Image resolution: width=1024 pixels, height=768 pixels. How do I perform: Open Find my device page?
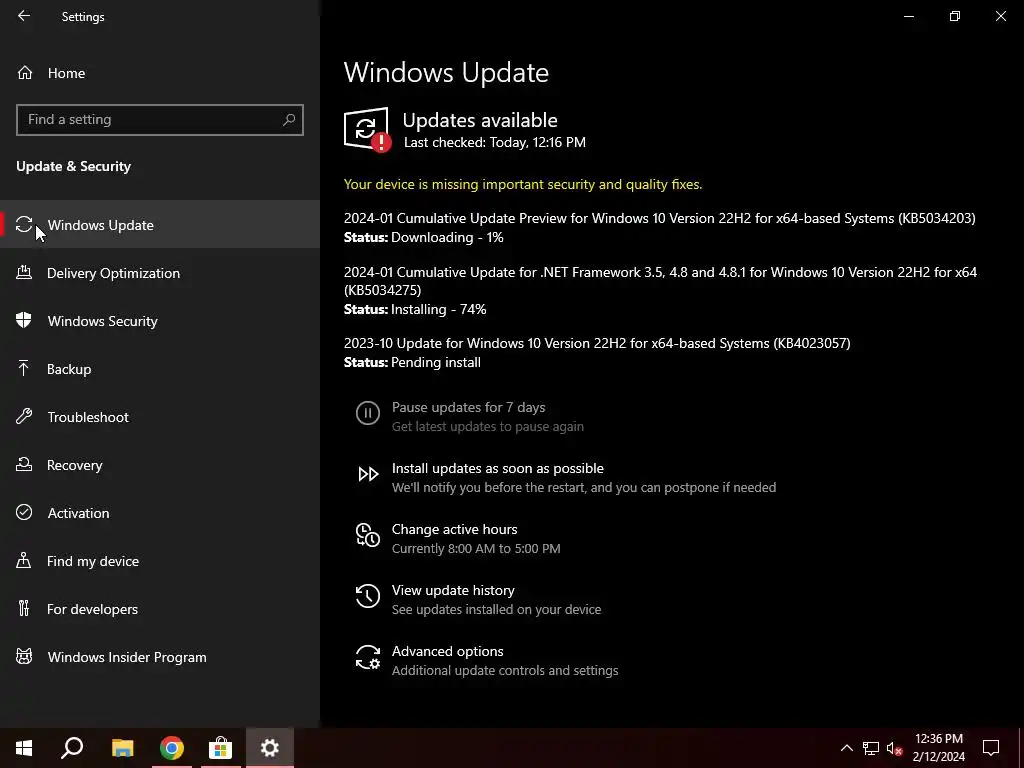pyautogui.click(x=160, y=561)
